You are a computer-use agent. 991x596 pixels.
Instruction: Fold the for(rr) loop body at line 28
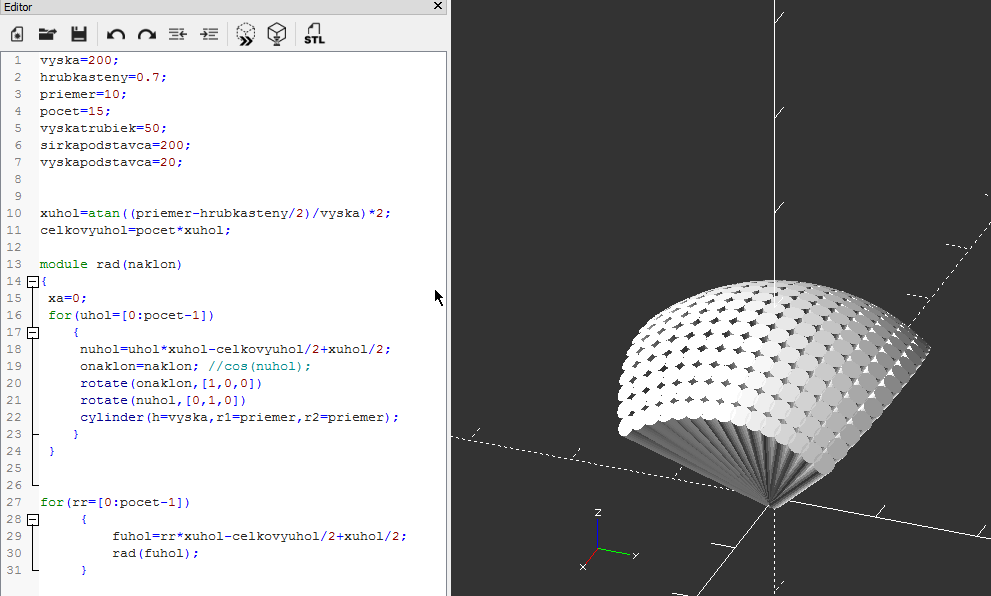32,519
